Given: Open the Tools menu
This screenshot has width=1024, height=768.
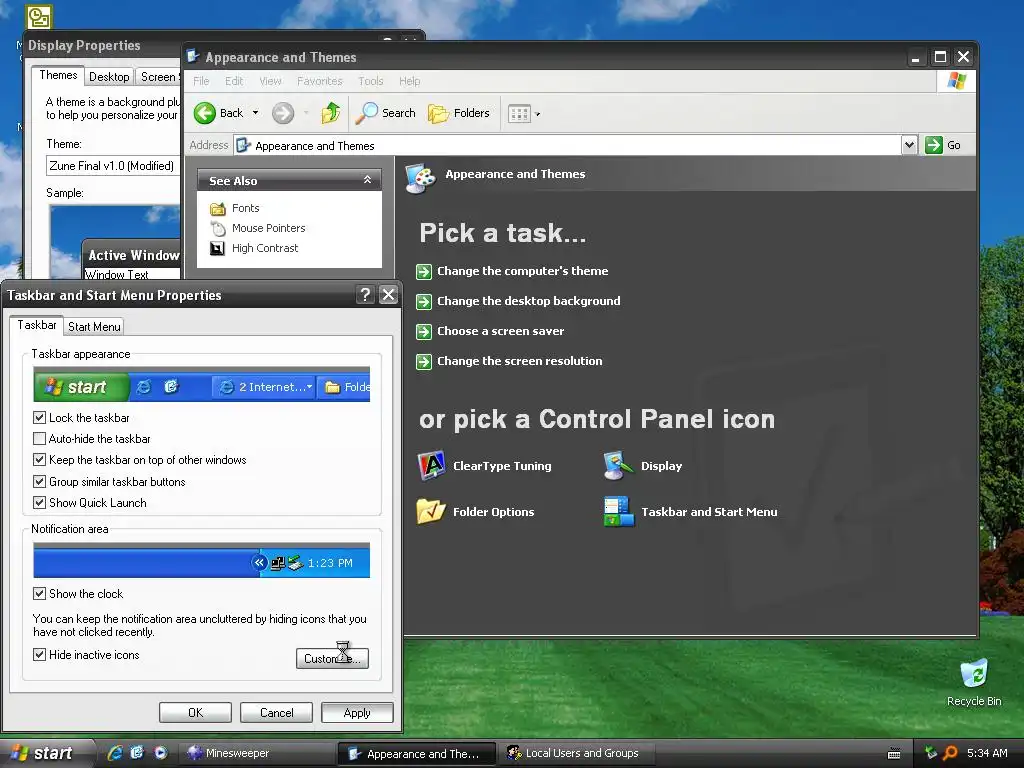Looking at the screenshot, I should (x=370, y=81).
